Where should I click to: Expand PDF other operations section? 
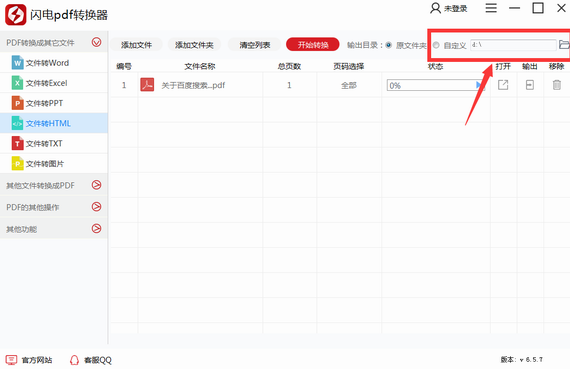click(96, 206)
